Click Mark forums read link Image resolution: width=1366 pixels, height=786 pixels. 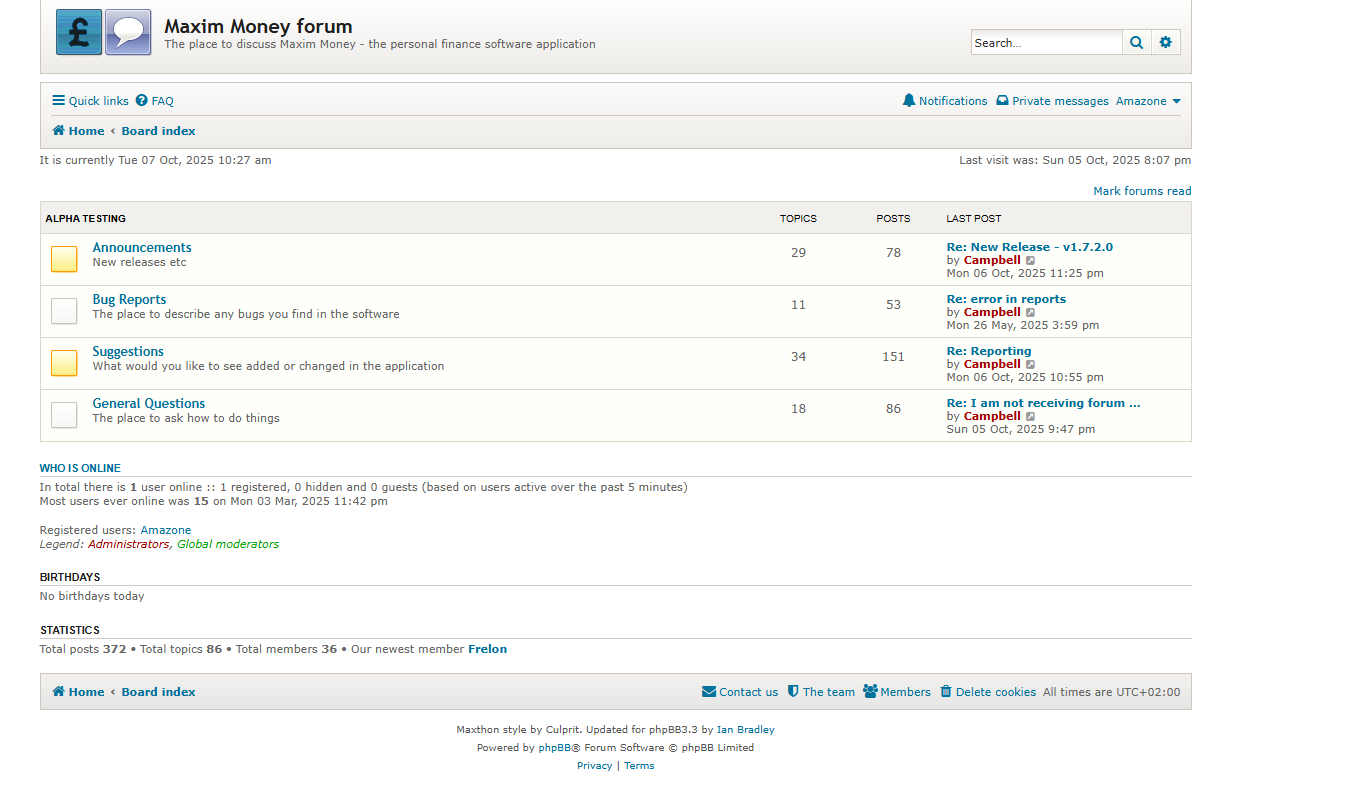pos(1142,191)
